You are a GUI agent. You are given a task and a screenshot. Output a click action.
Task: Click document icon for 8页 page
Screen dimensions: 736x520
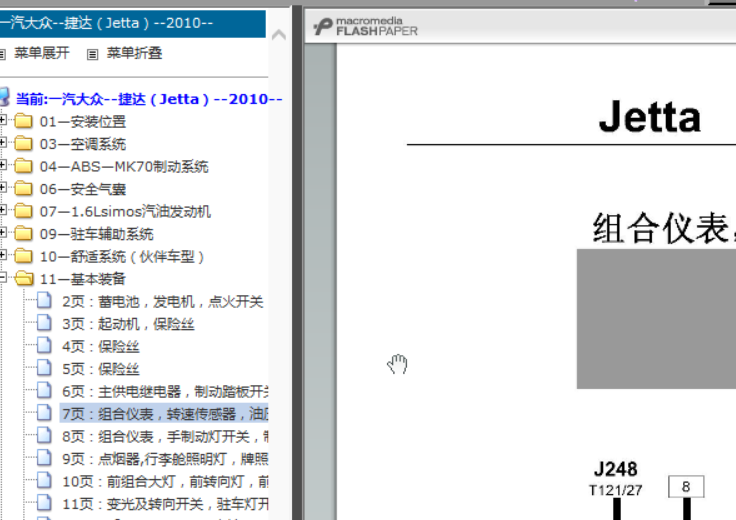44,436
